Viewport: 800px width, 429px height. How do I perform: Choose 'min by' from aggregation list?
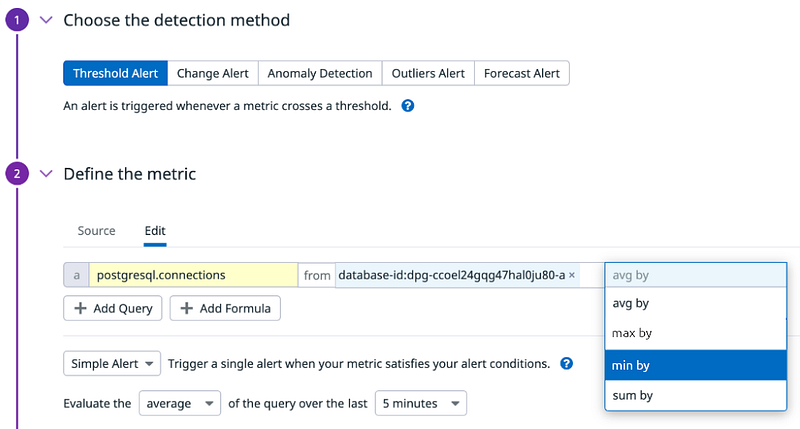click(695, 365)
